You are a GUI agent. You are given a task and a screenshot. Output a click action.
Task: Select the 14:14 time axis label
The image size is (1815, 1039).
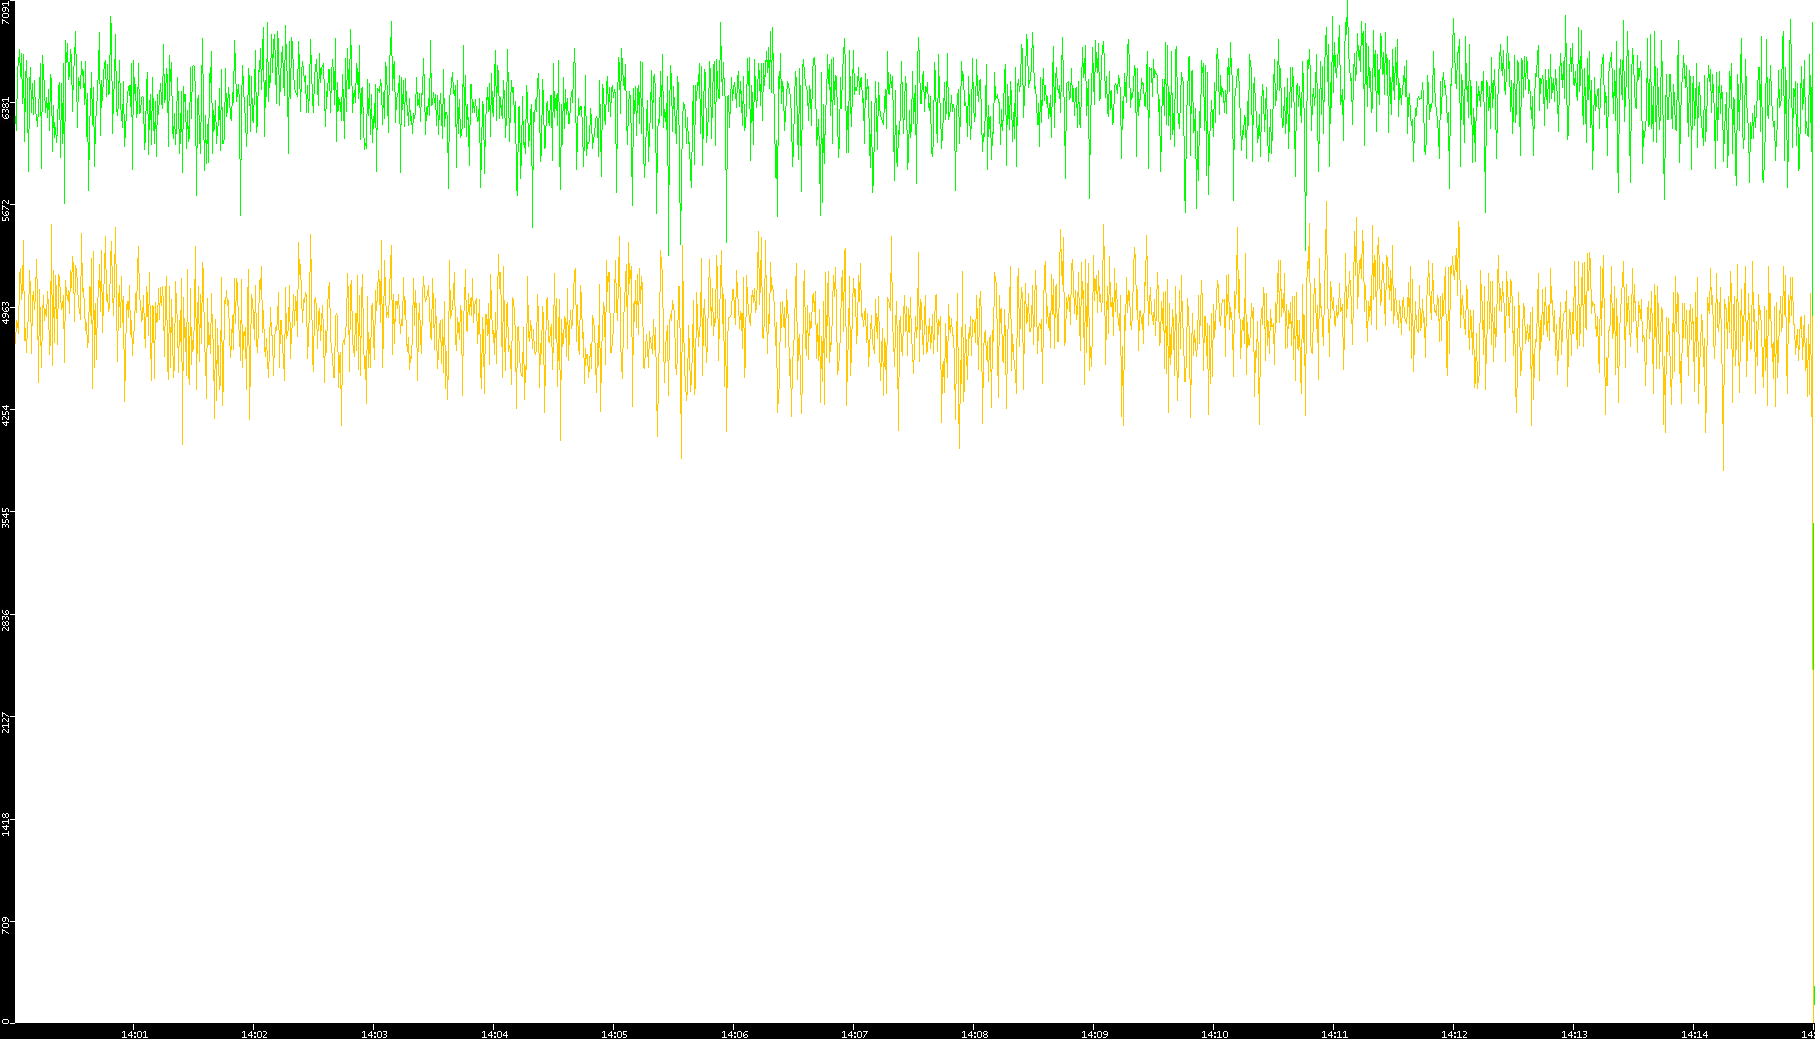coord(1694,1034)
